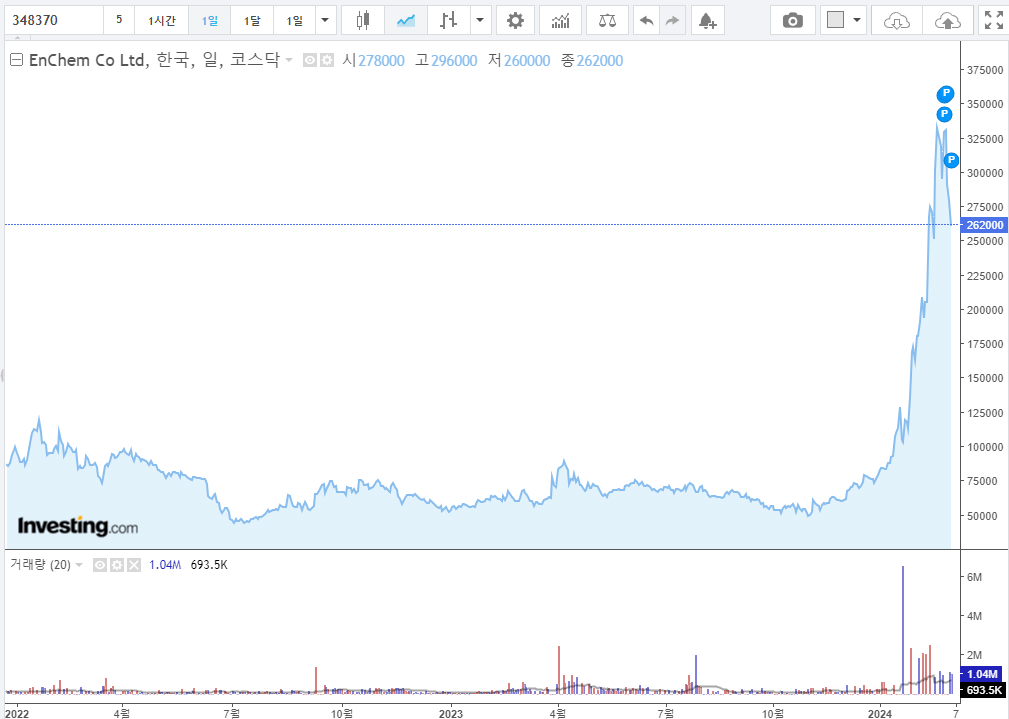Image resolution: width=1009 pixels, height=719 pixels.
Task: Click the middle P marker
Action: click(944, 114)
